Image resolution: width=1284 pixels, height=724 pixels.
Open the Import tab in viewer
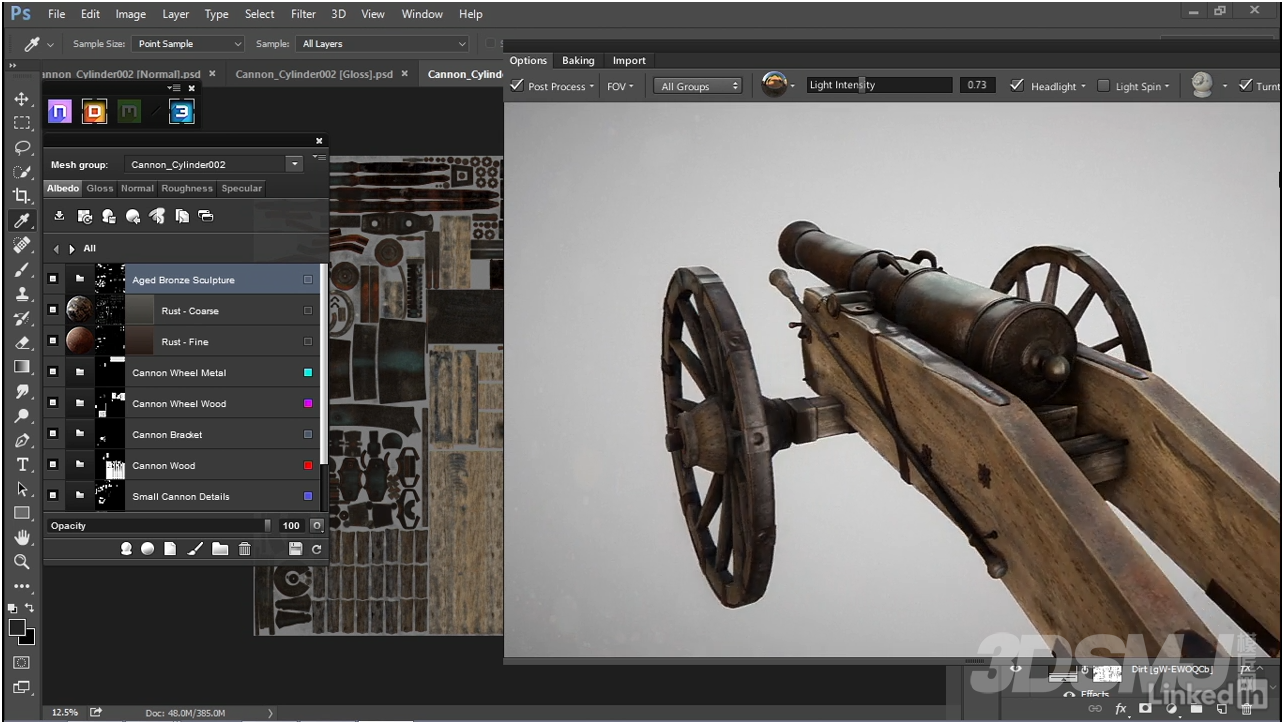click(x=629, y=60)
